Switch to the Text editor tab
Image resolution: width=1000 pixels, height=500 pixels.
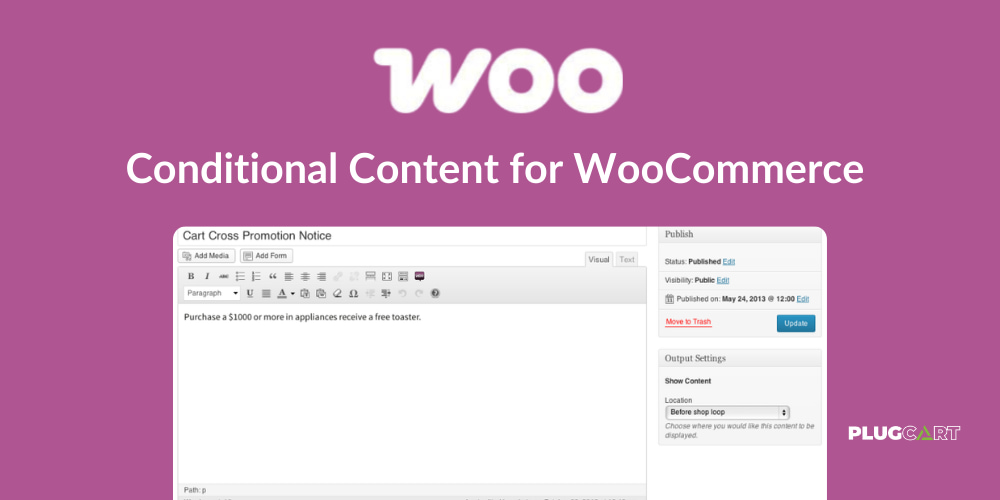[x=627, y=260]
